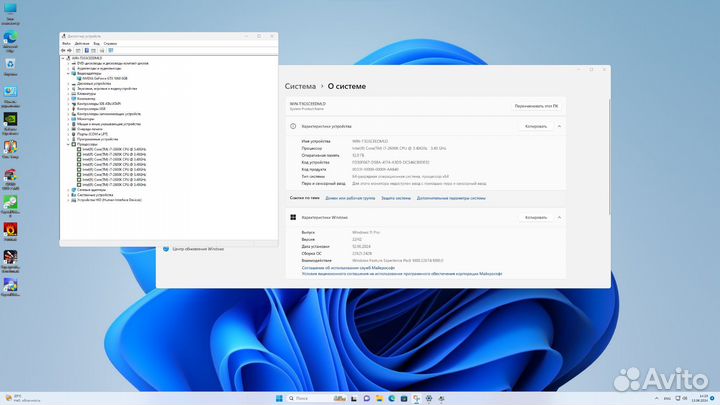
Task: Select Порты (COM и LPT) tree item
Action: tap(92, 134)
